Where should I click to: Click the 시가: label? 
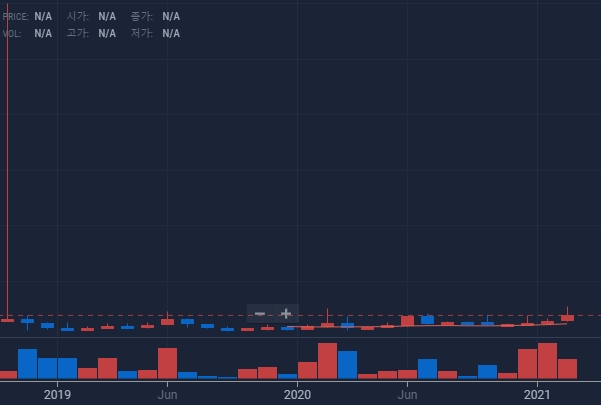point(78,16)
